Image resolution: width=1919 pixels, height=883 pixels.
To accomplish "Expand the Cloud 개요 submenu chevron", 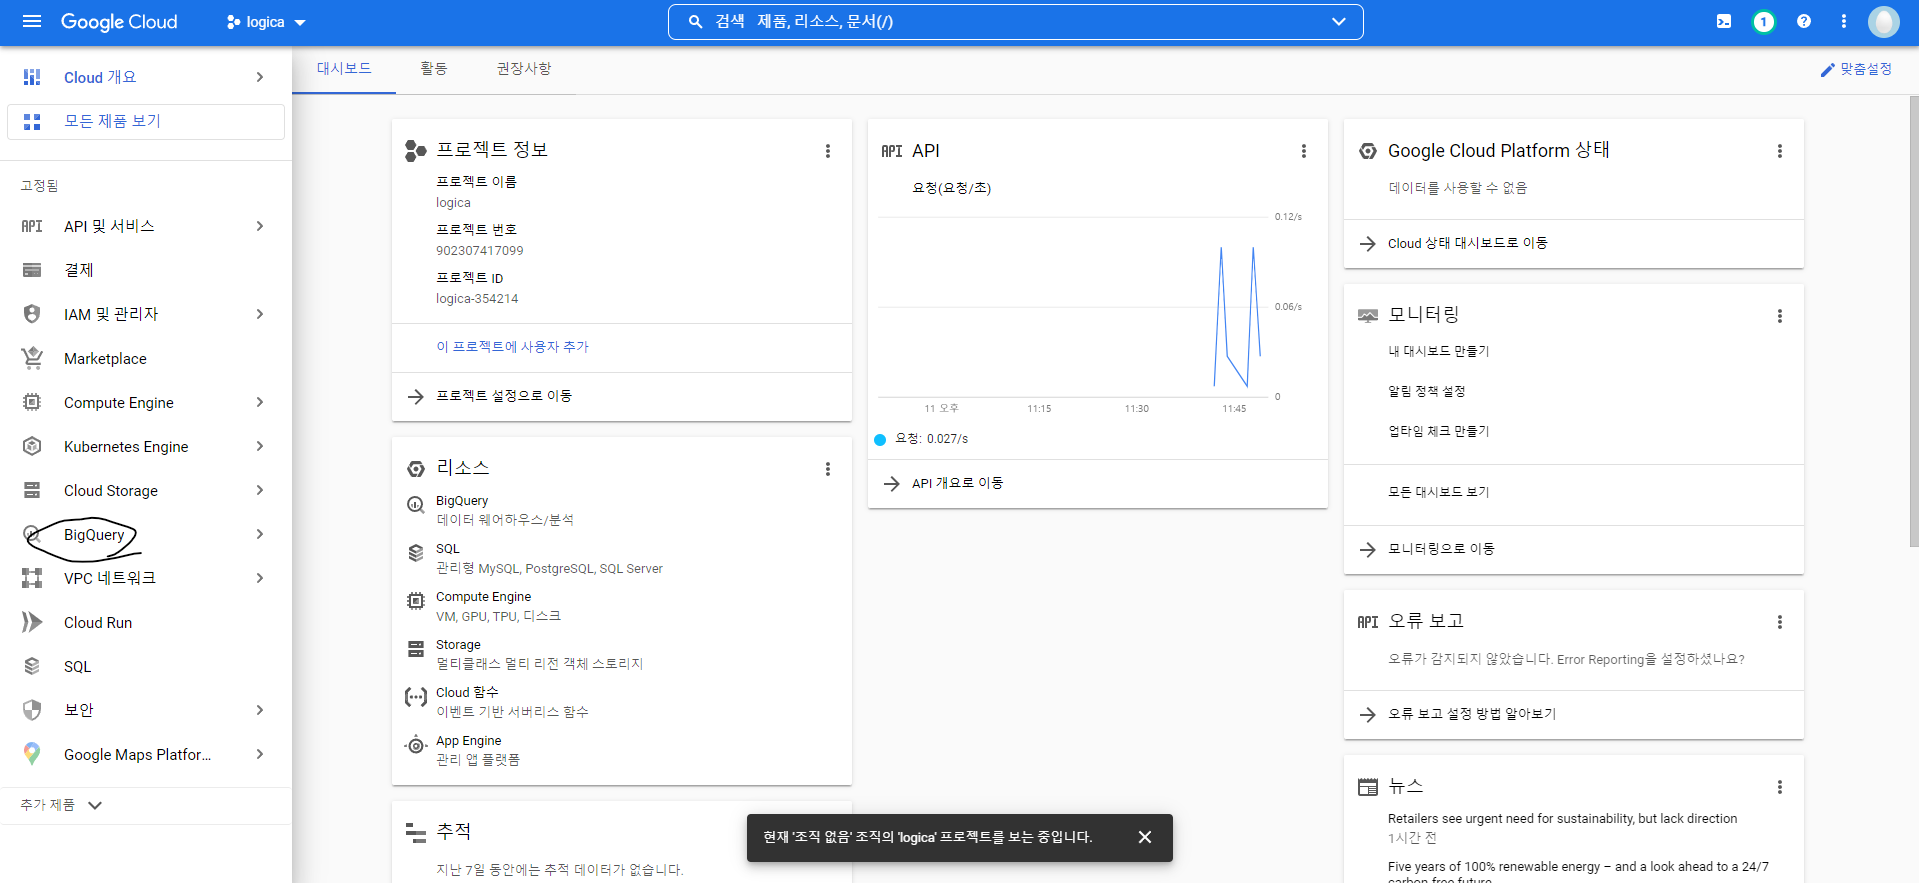I will tap(260, 77).
